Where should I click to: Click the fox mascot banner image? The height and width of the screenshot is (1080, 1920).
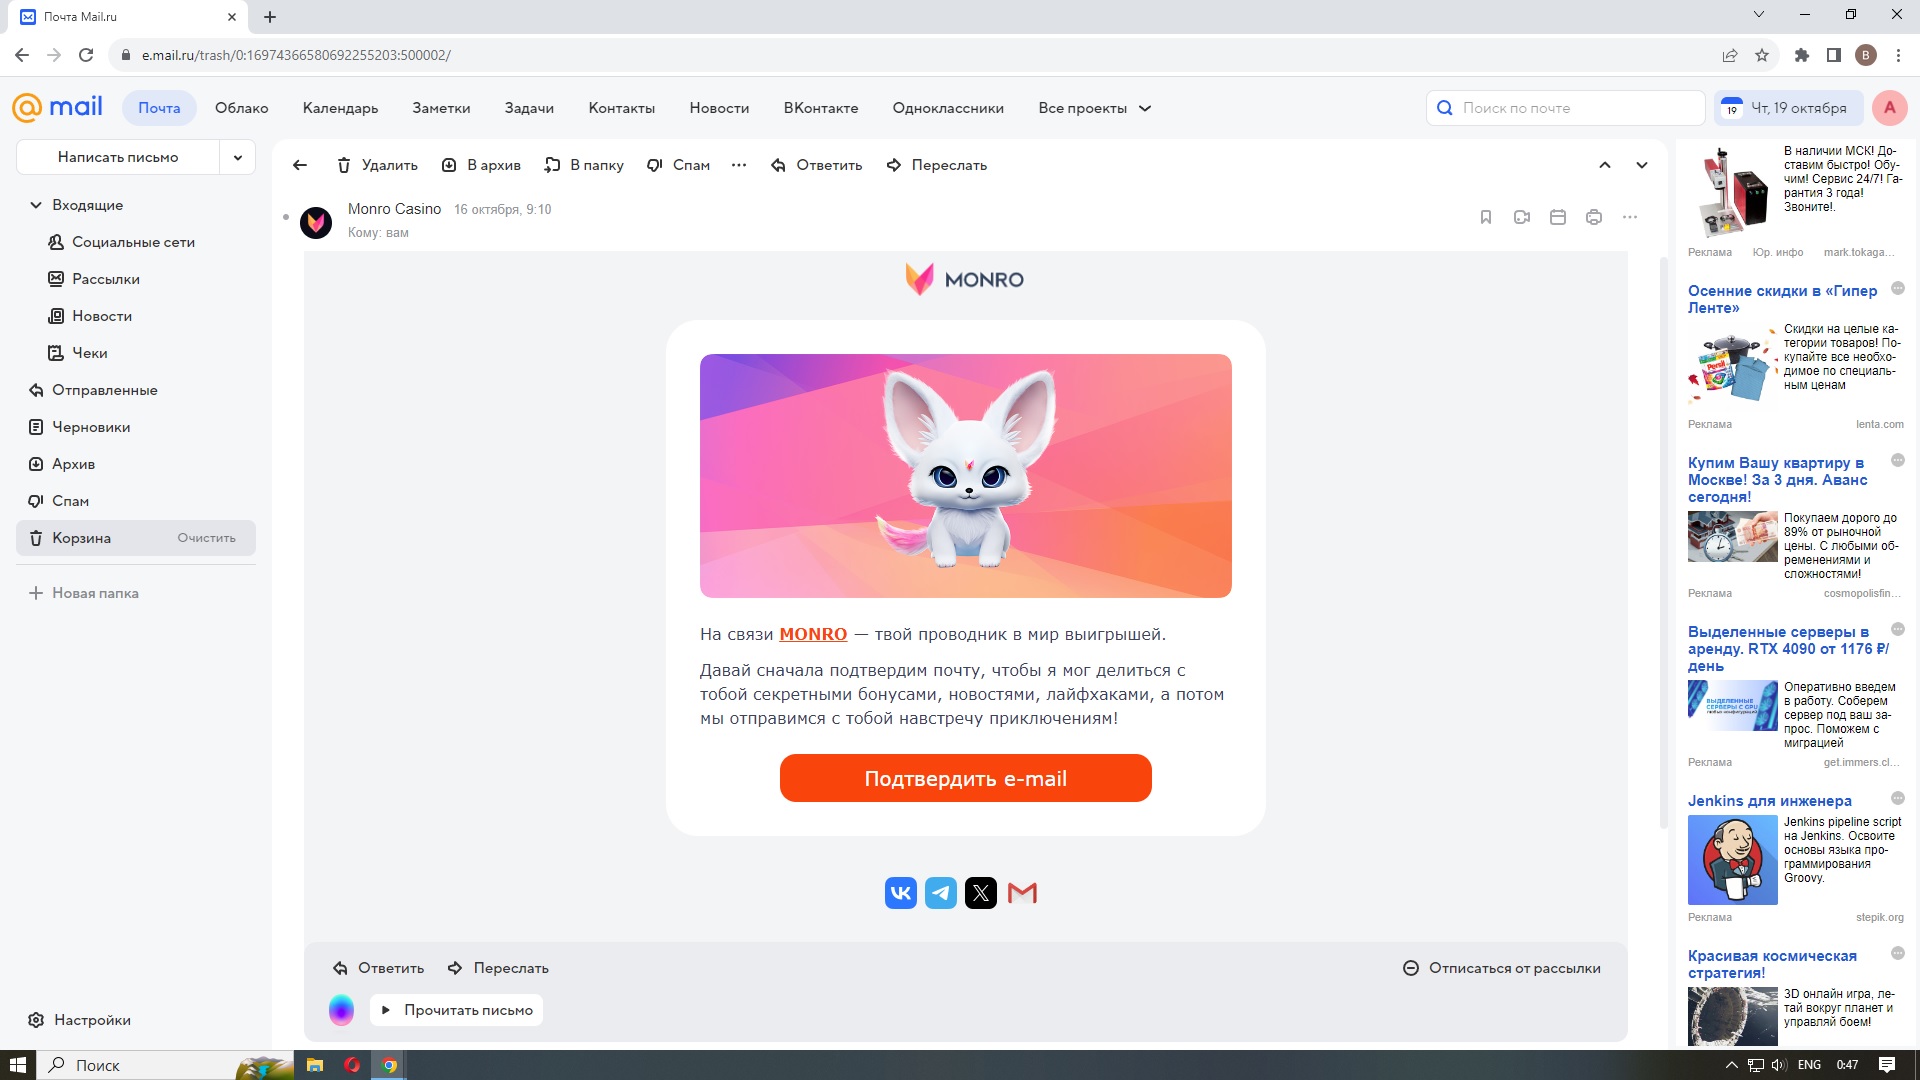tap(966, 476)
